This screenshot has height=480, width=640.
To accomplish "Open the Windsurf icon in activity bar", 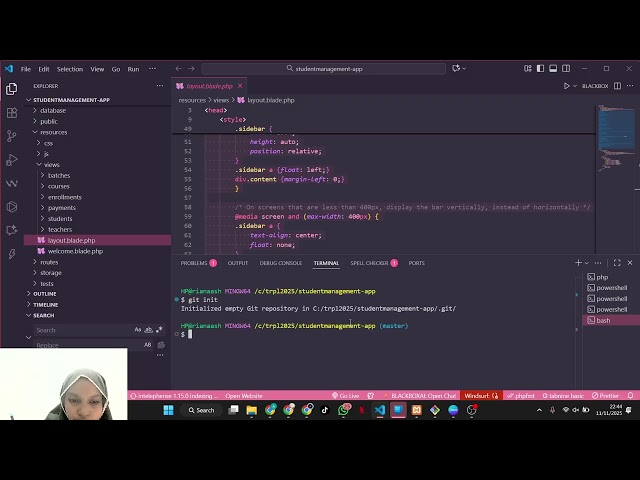I will 12,183.
